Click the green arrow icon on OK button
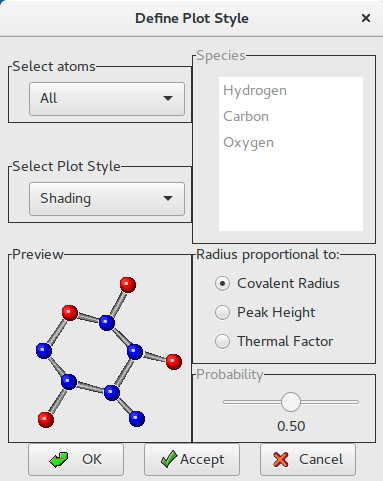 pyautogui.click(x=59, y=459)
